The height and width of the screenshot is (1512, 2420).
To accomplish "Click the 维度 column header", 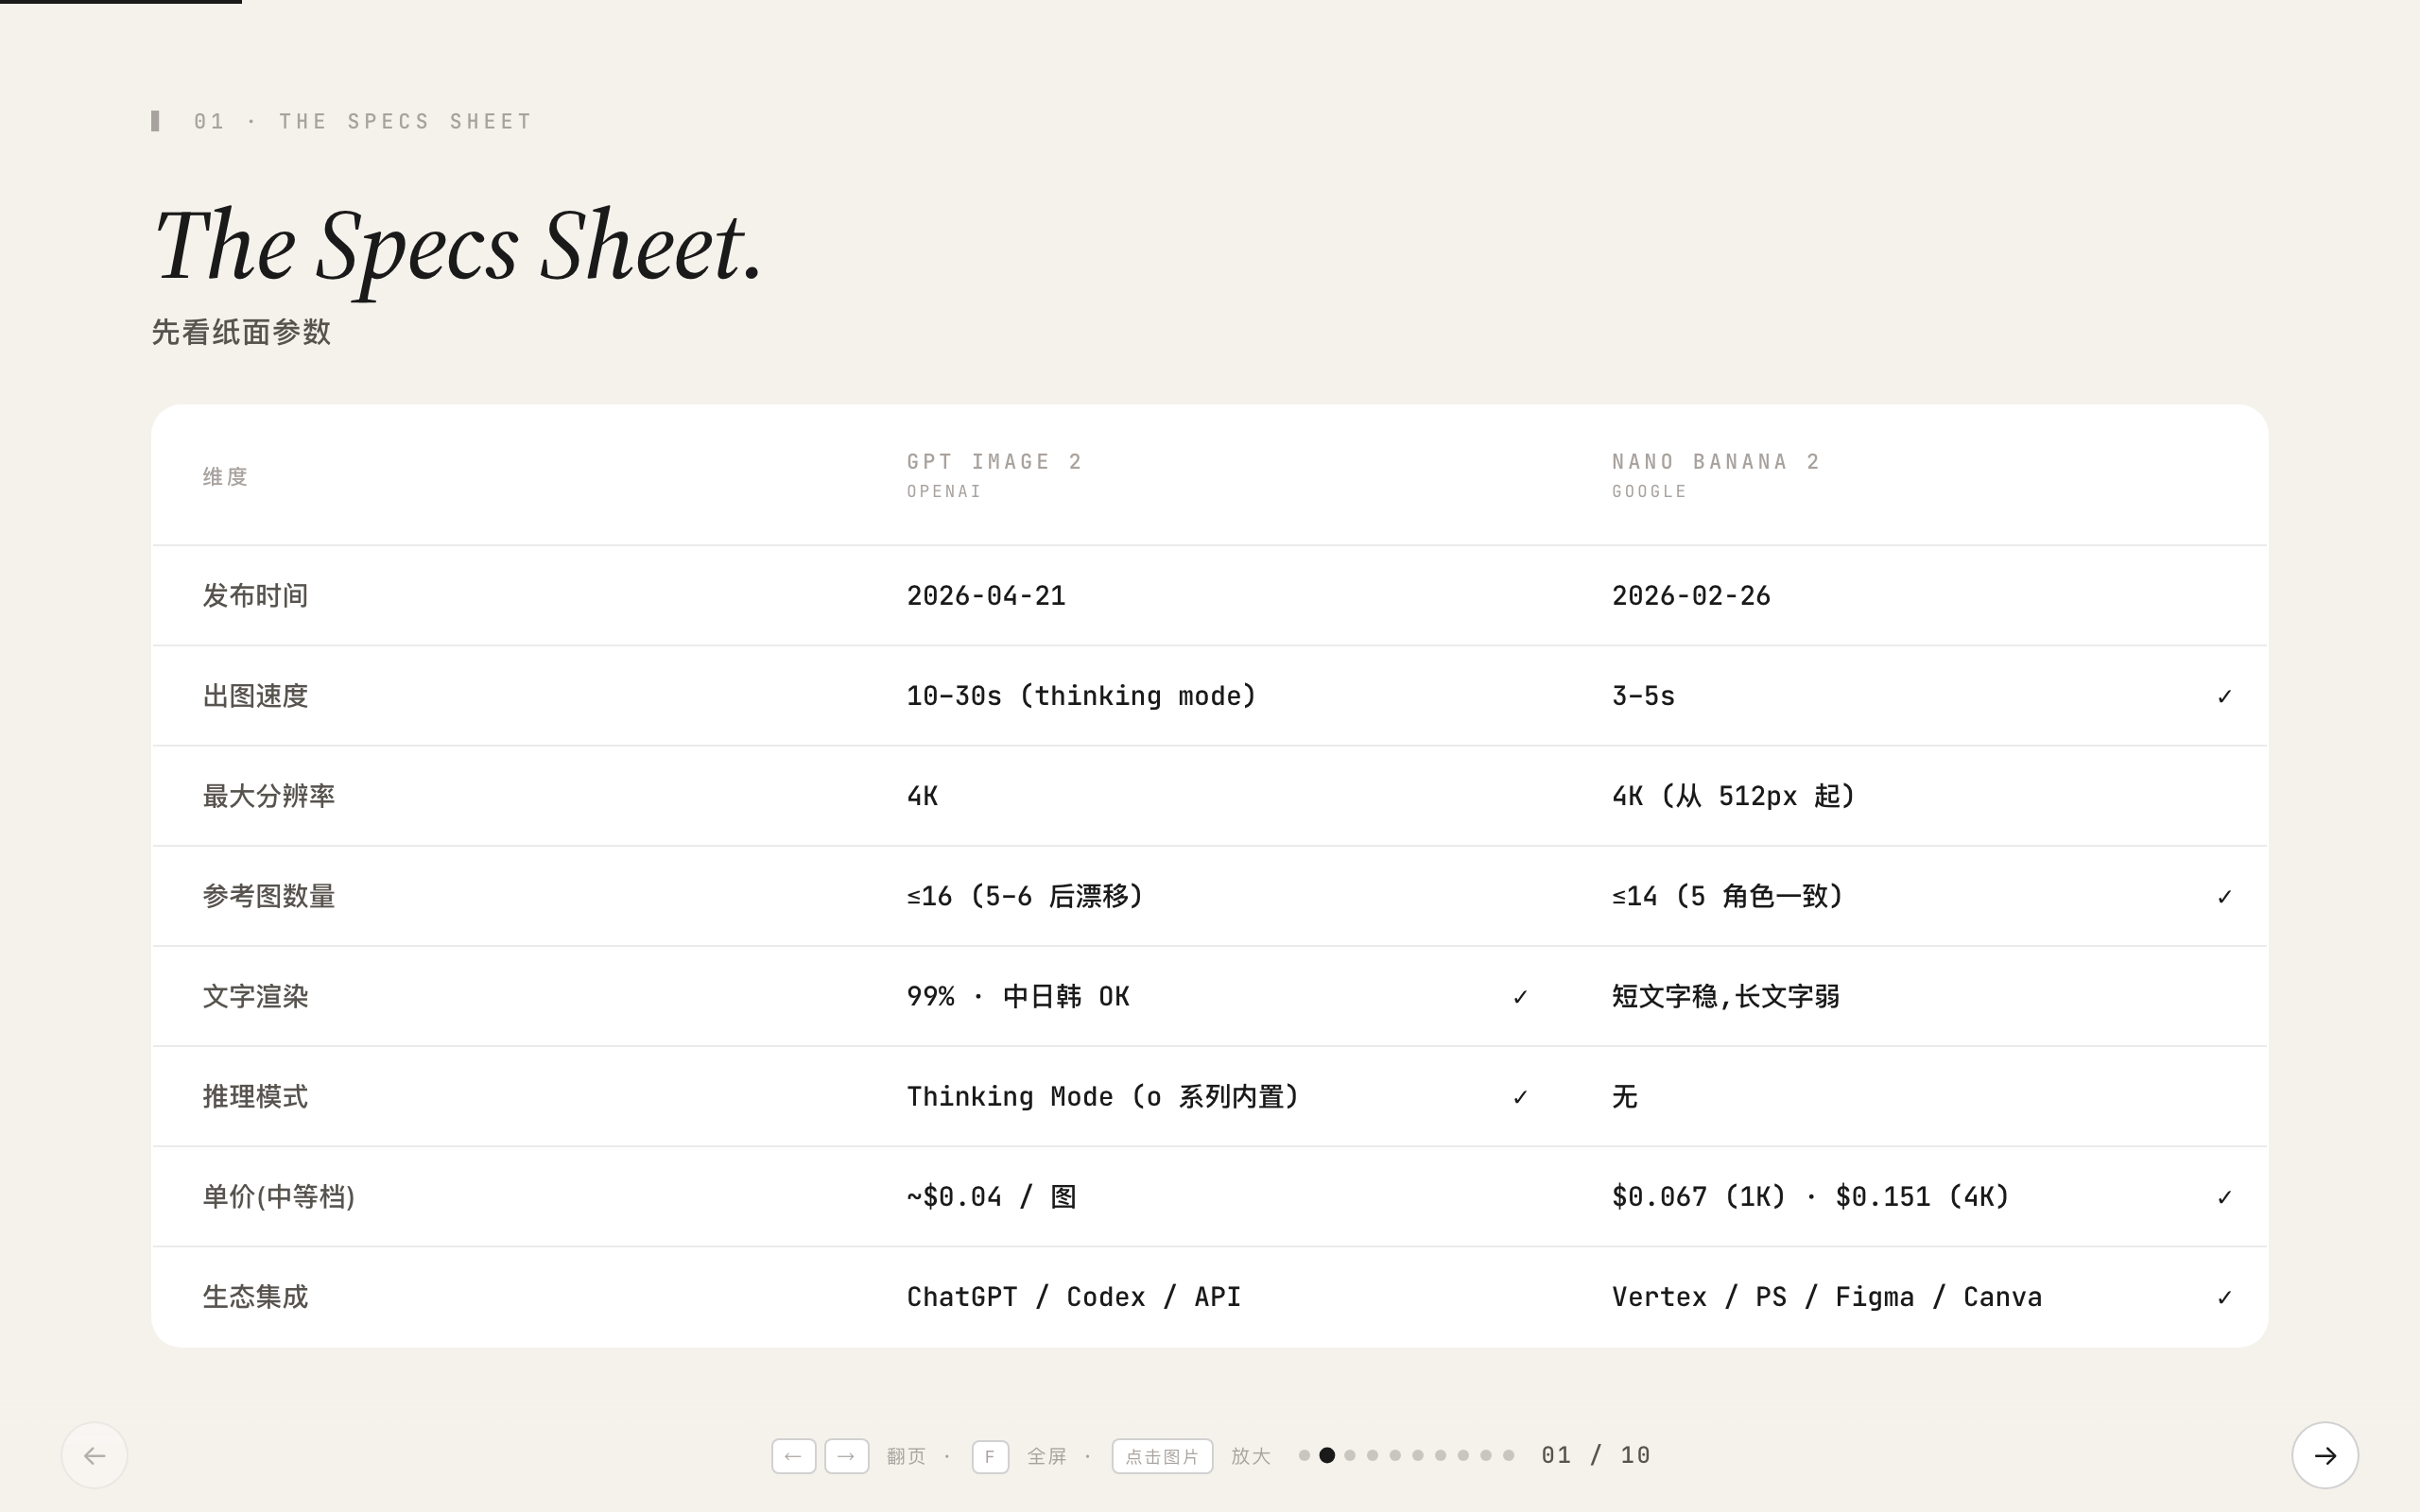I will [225, 476].
